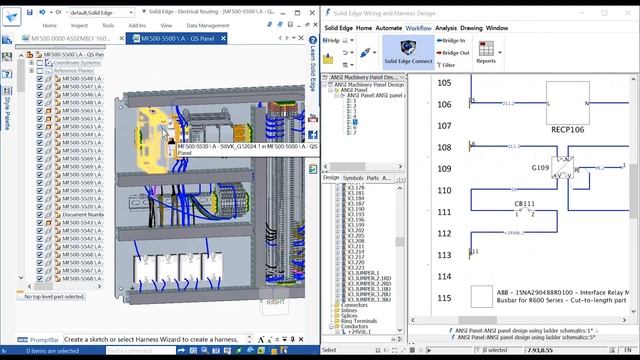Open the Style Palette side tab
This screenshot has height=360, width=640.
coord(7,109)
